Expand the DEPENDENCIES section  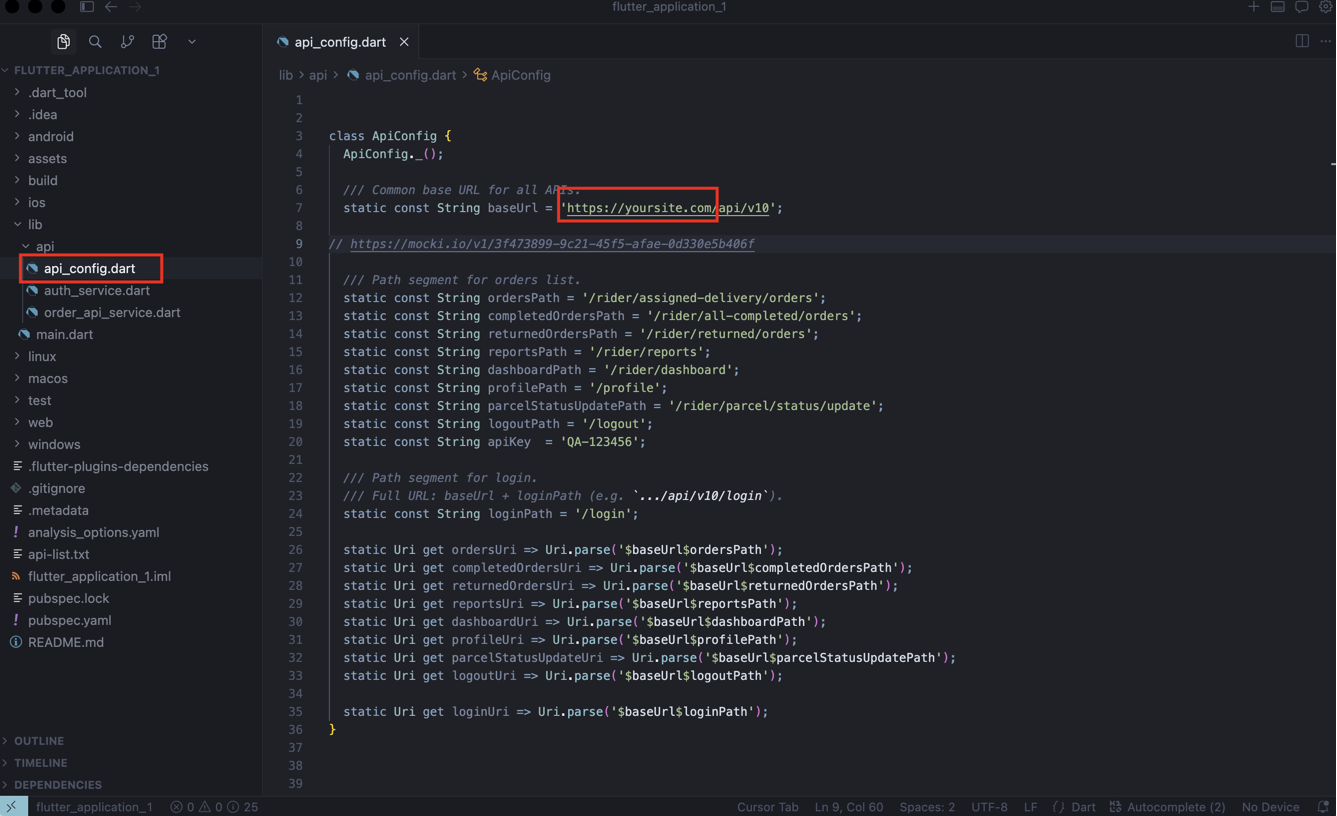tap(57, 785)
